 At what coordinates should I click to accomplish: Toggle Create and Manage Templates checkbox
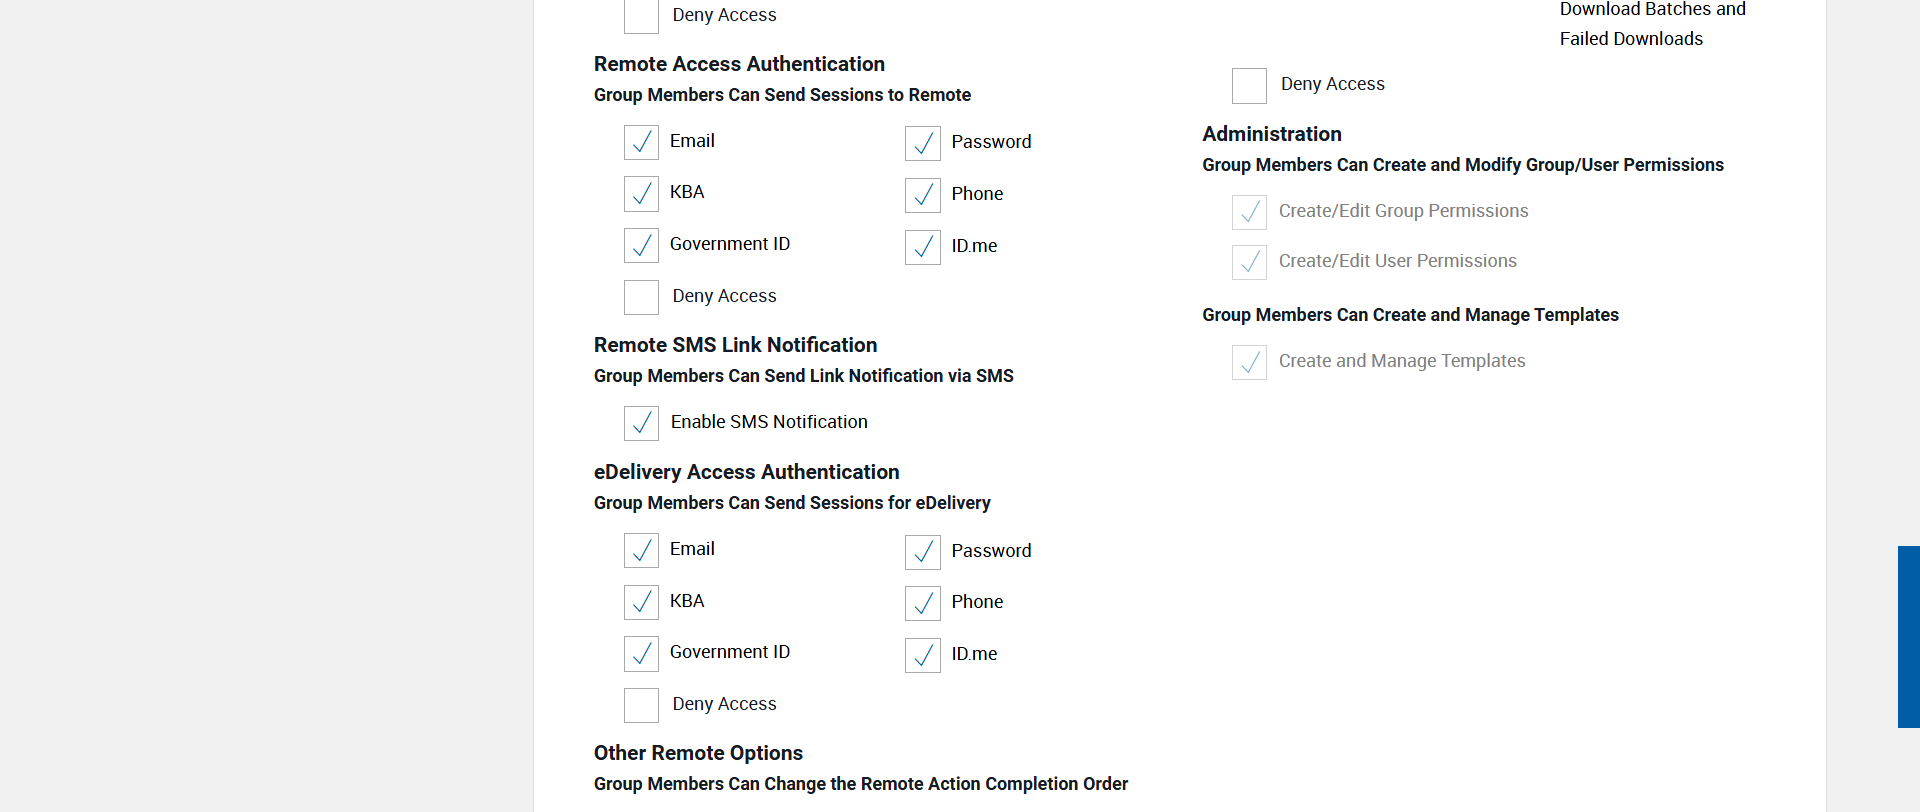pyautogui.click(x=1249, y=362)
